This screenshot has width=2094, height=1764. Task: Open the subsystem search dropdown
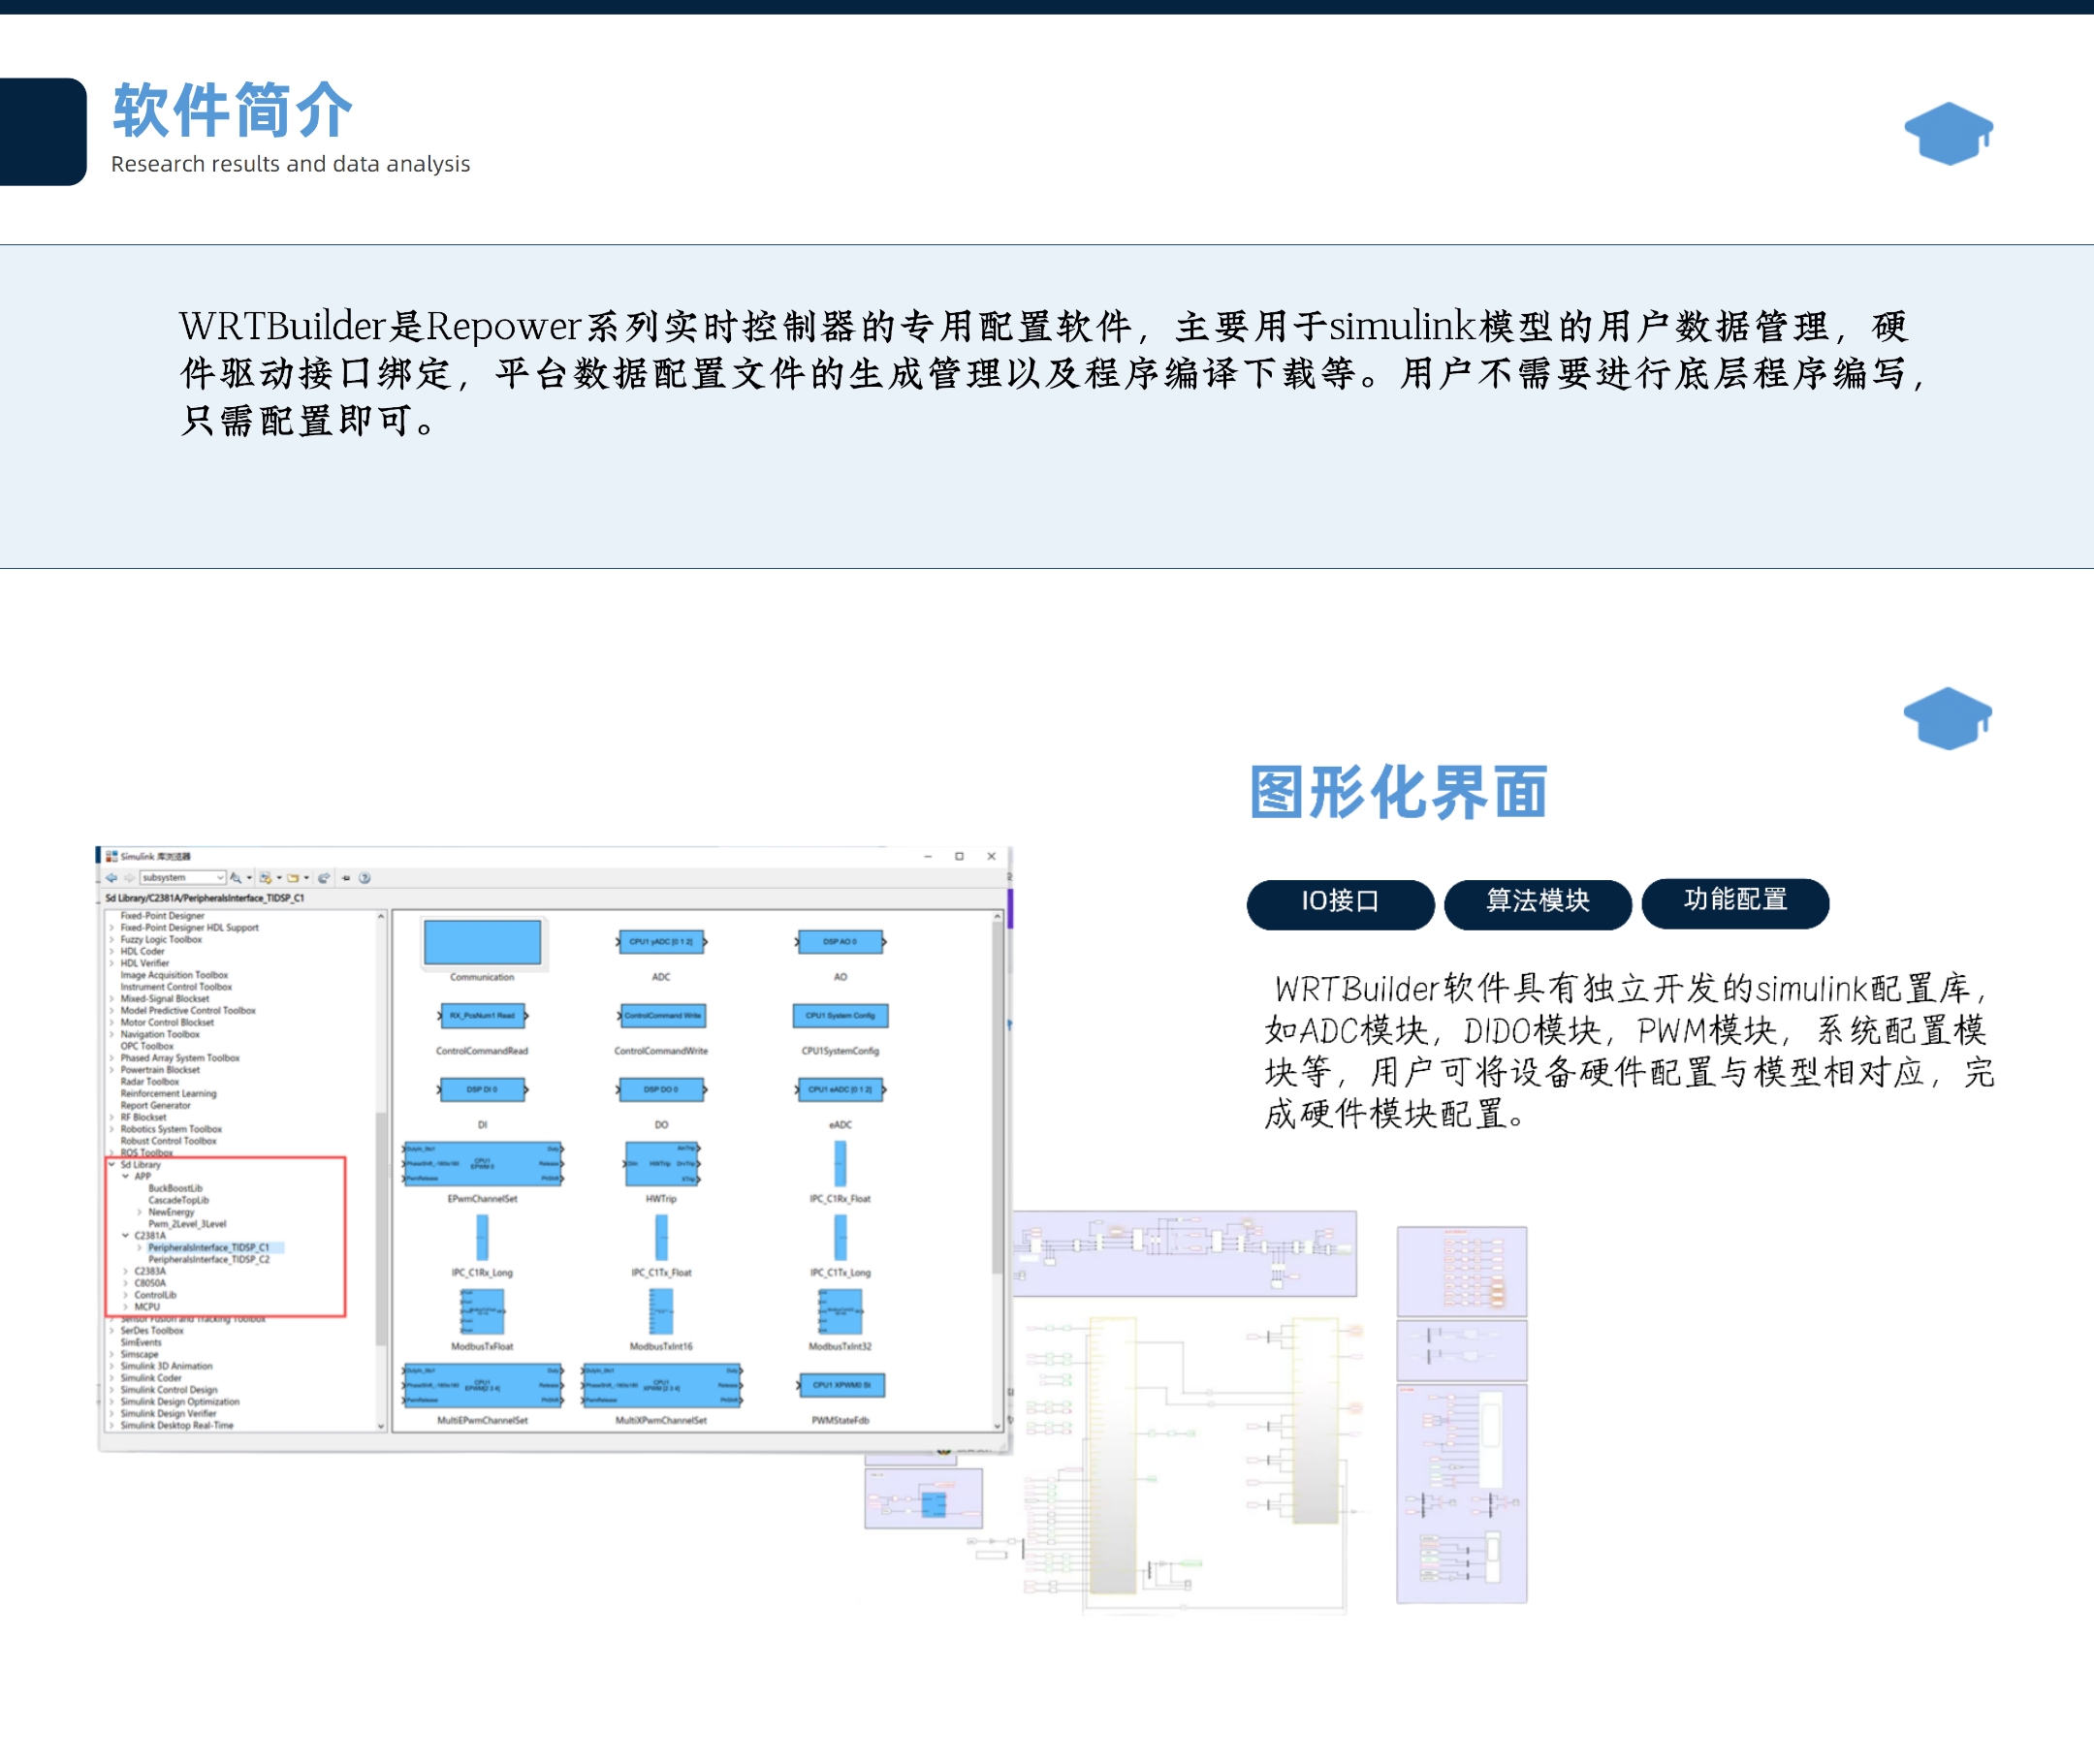click(x=219, y=878)
